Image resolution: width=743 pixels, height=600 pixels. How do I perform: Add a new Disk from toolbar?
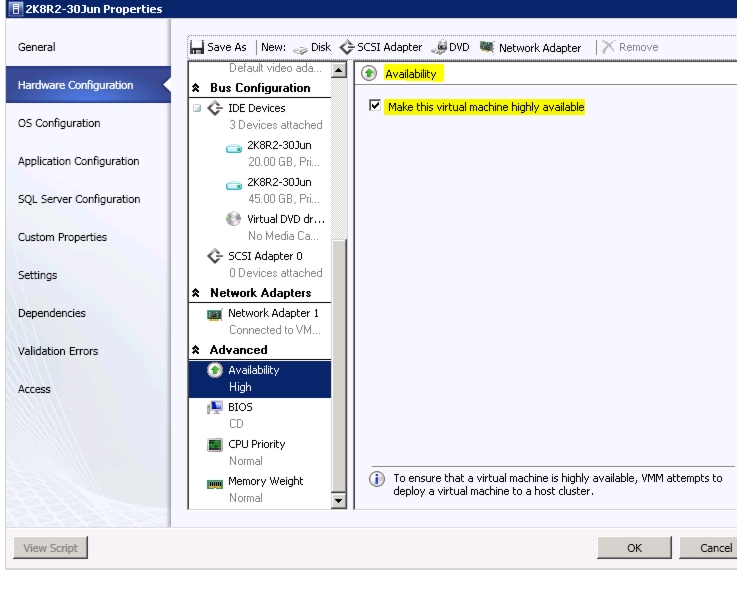click(x=312, y=47)
